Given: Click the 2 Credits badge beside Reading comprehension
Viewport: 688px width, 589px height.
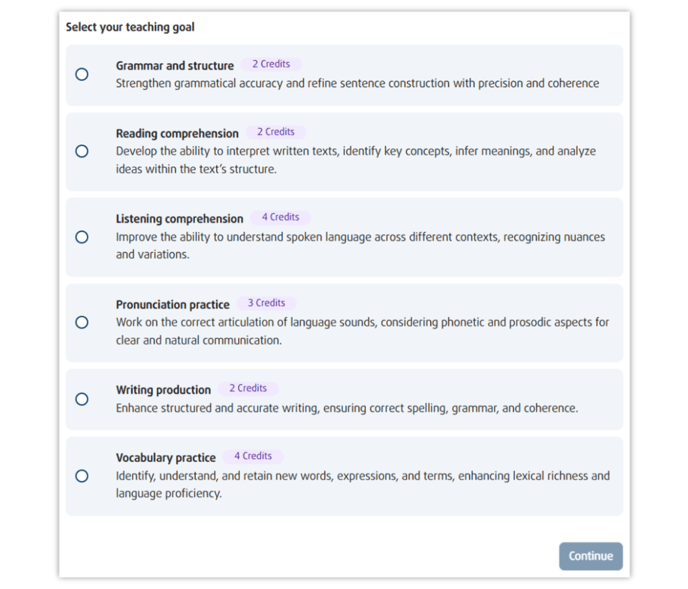Looking at the screenshot, I should pos(276,132).
